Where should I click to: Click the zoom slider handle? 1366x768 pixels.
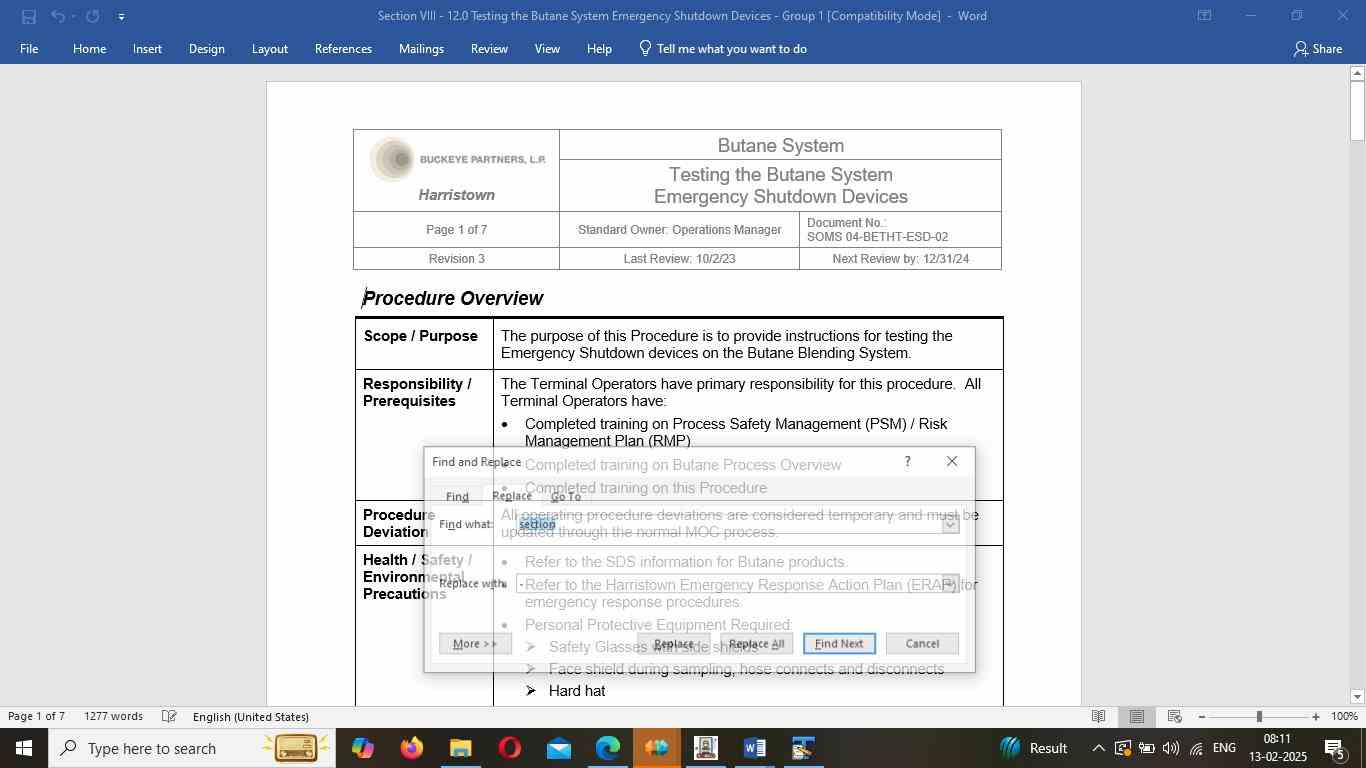(1259, 716)
